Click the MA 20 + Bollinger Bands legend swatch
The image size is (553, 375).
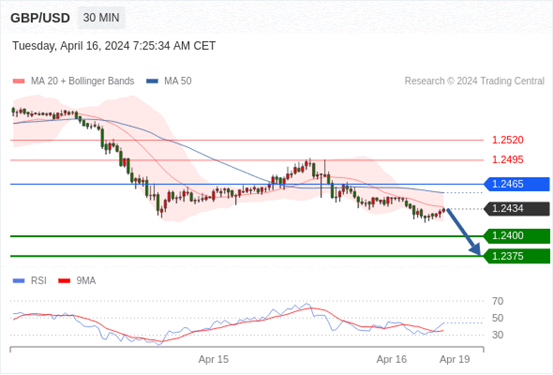(19, 81)
